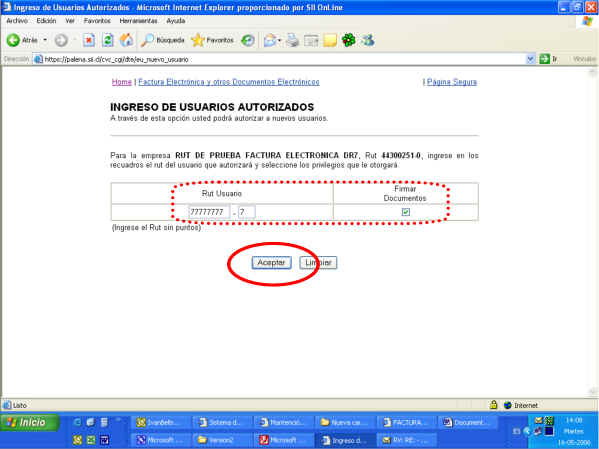Open the Búsqueda magnifier search icon
The width and height of the screenshot is (599, 449).
coord(147,40)
